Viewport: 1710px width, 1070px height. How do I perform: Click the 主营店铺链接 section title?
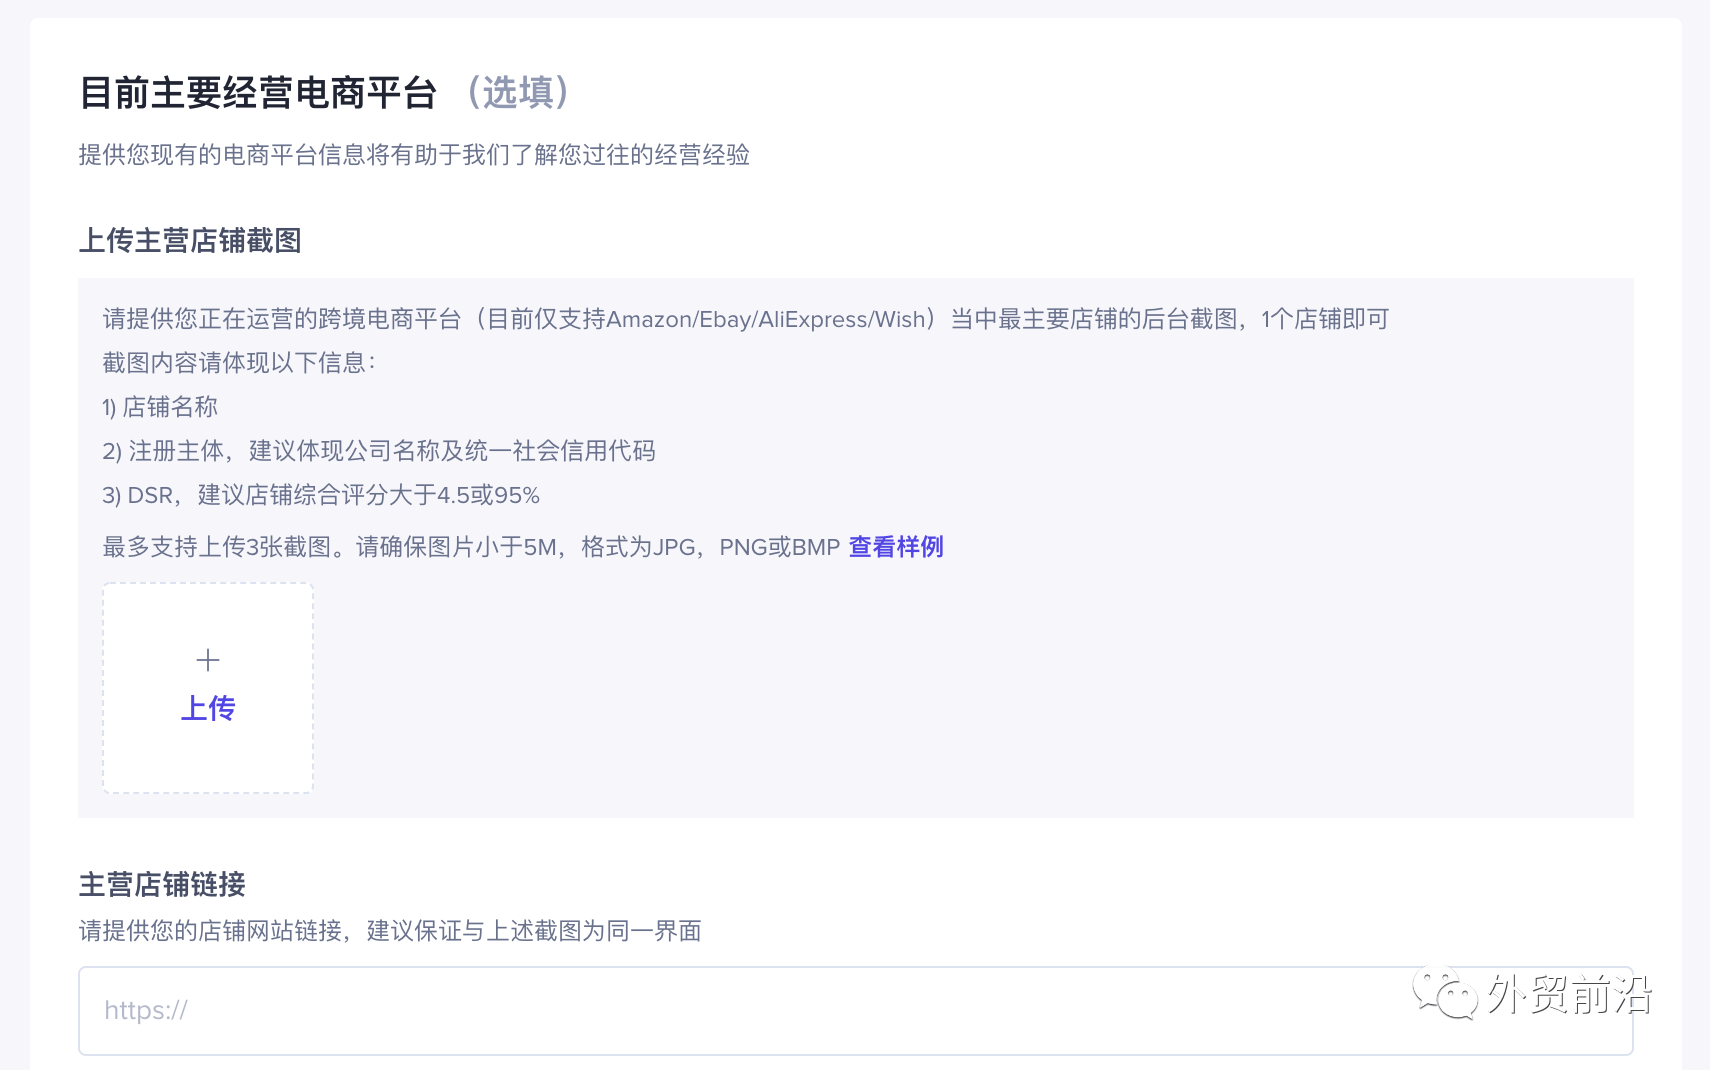[x=162, y=884]
